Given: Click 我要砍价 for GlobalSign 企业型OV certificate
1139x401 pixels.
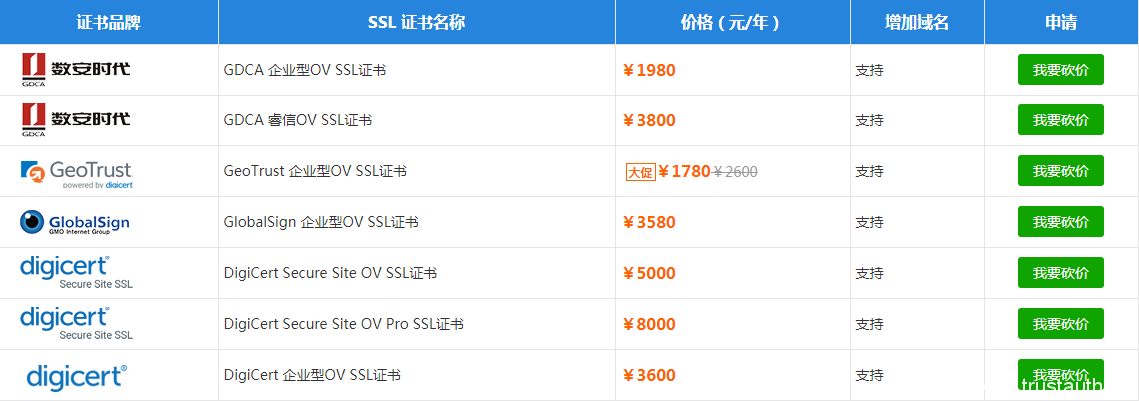Looking at the screenshot, I should tap(1061, 222).
